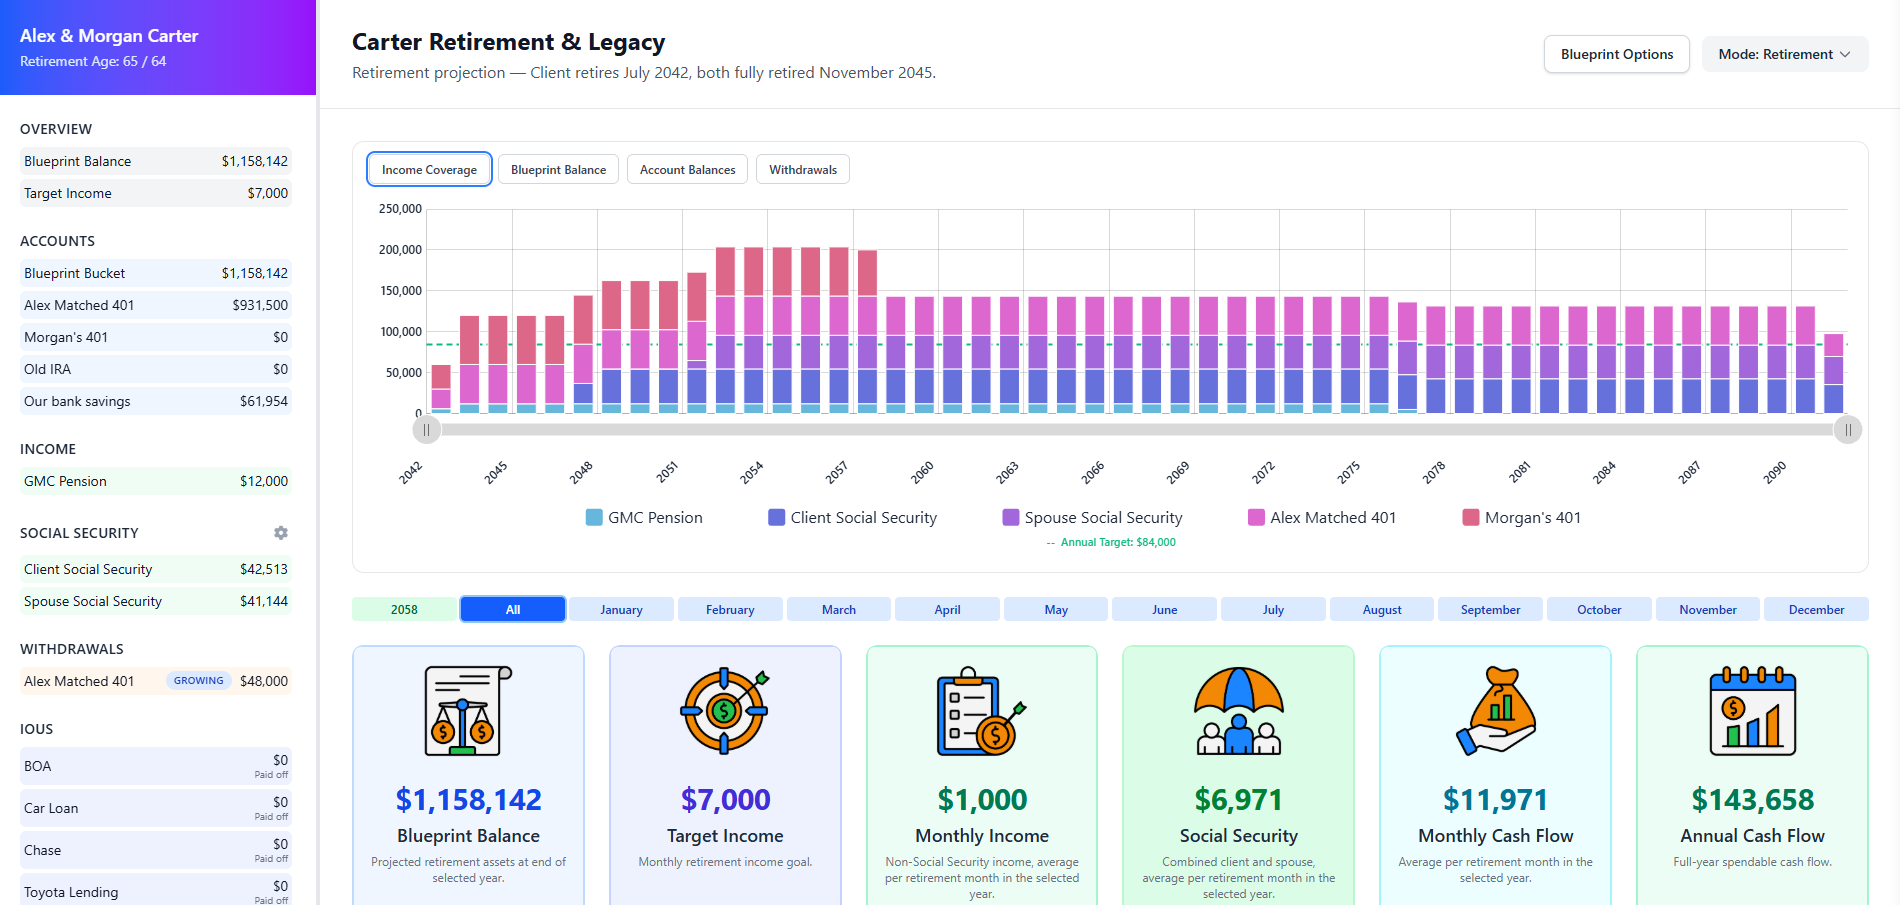Open Social Security settings gear

click(x=281, y=533)
